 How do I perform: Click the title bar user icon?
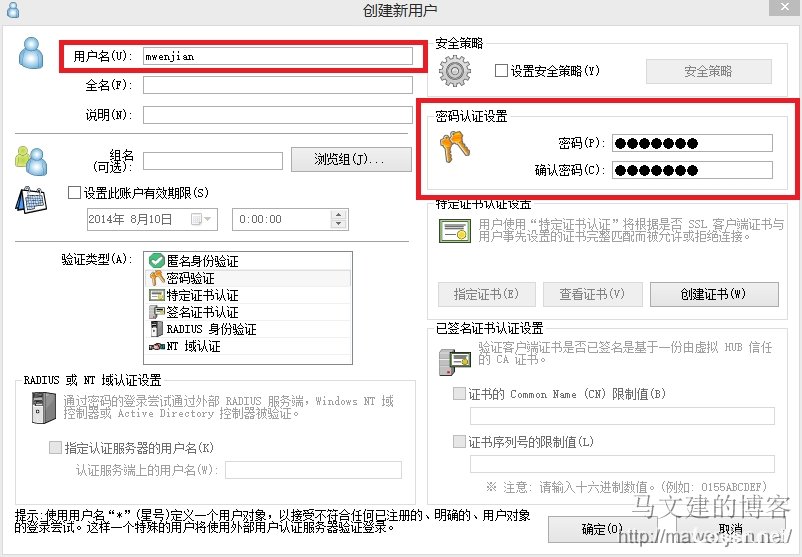13,10
